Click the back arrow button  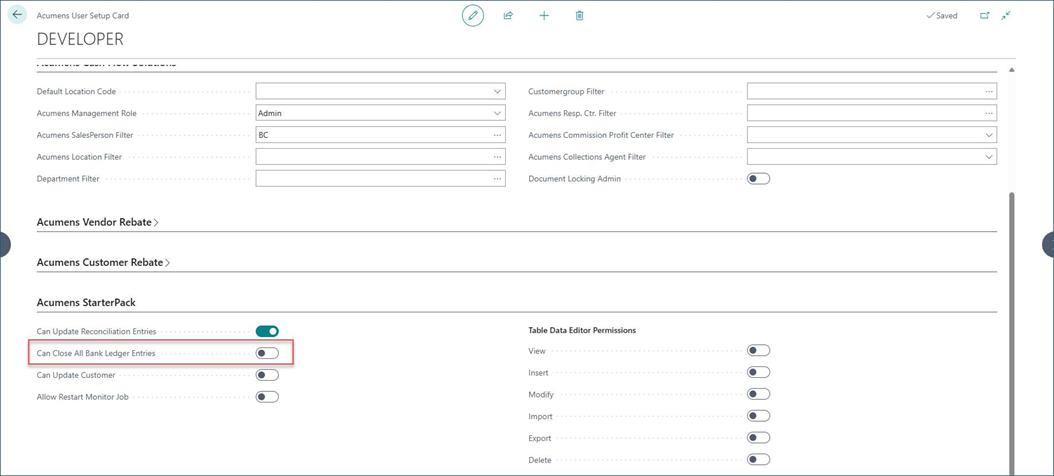click(x=17, y=14)
